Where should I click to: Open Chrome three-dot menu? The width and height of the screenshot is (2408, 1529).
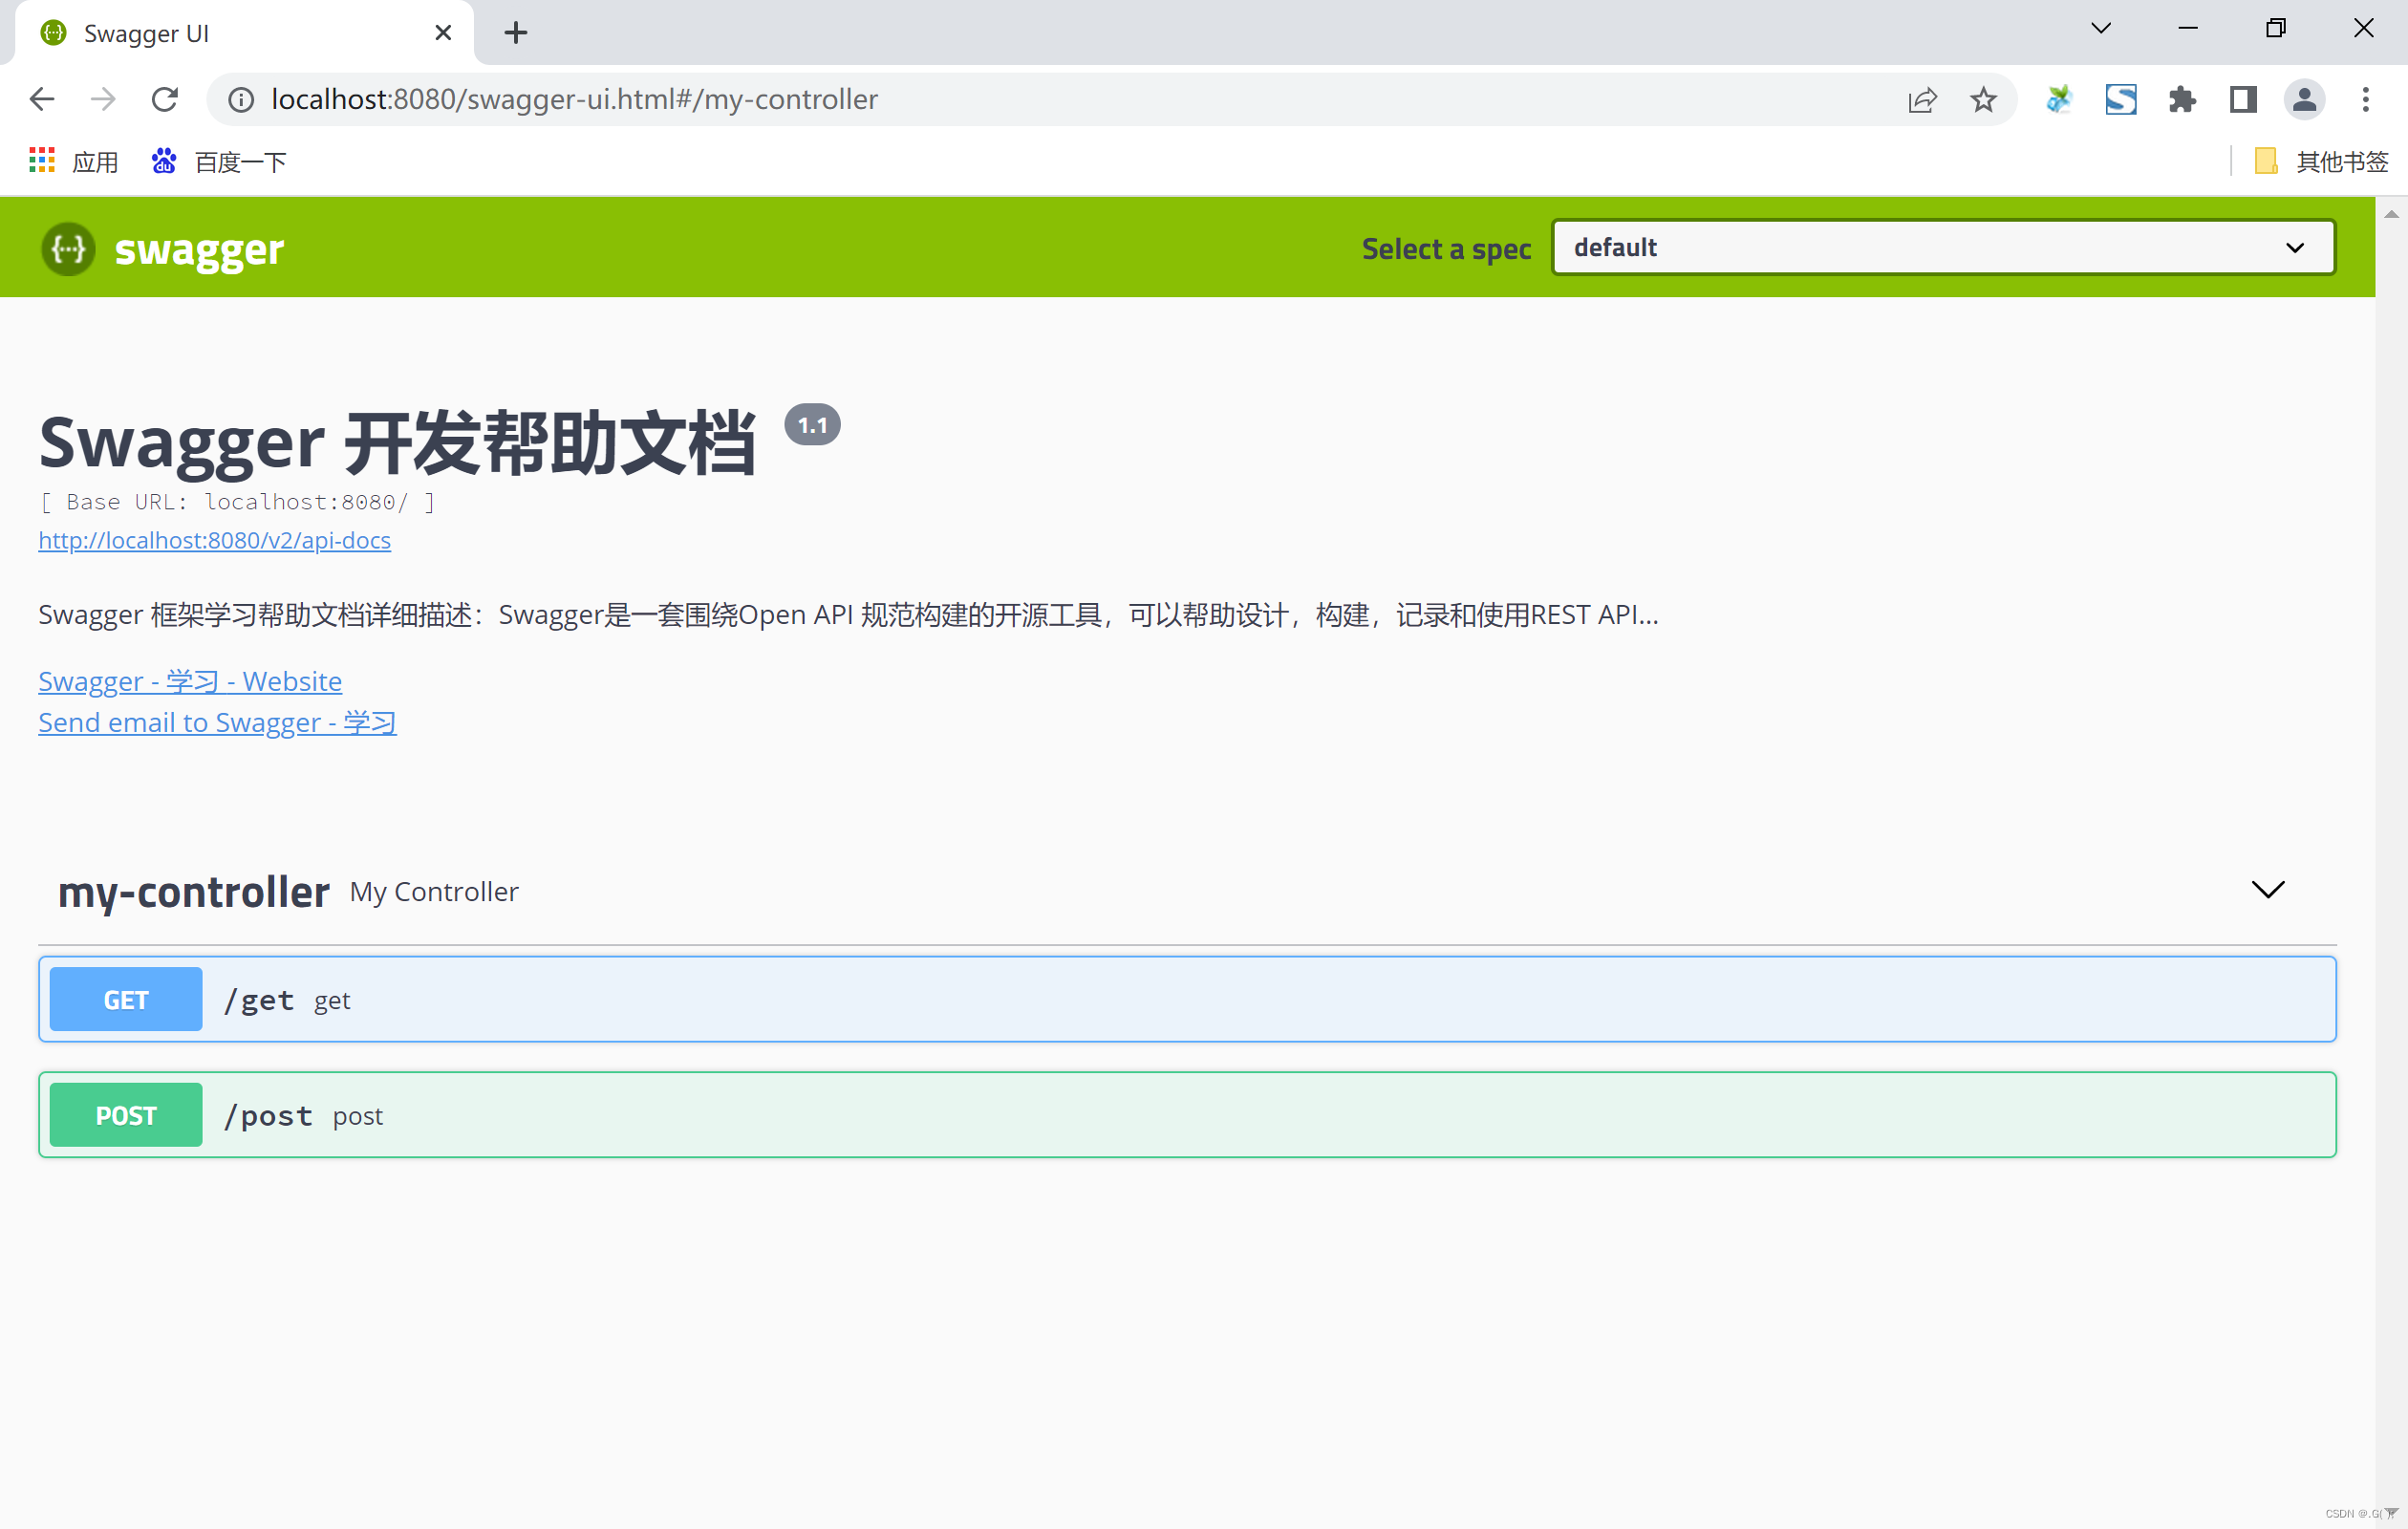2365,99
